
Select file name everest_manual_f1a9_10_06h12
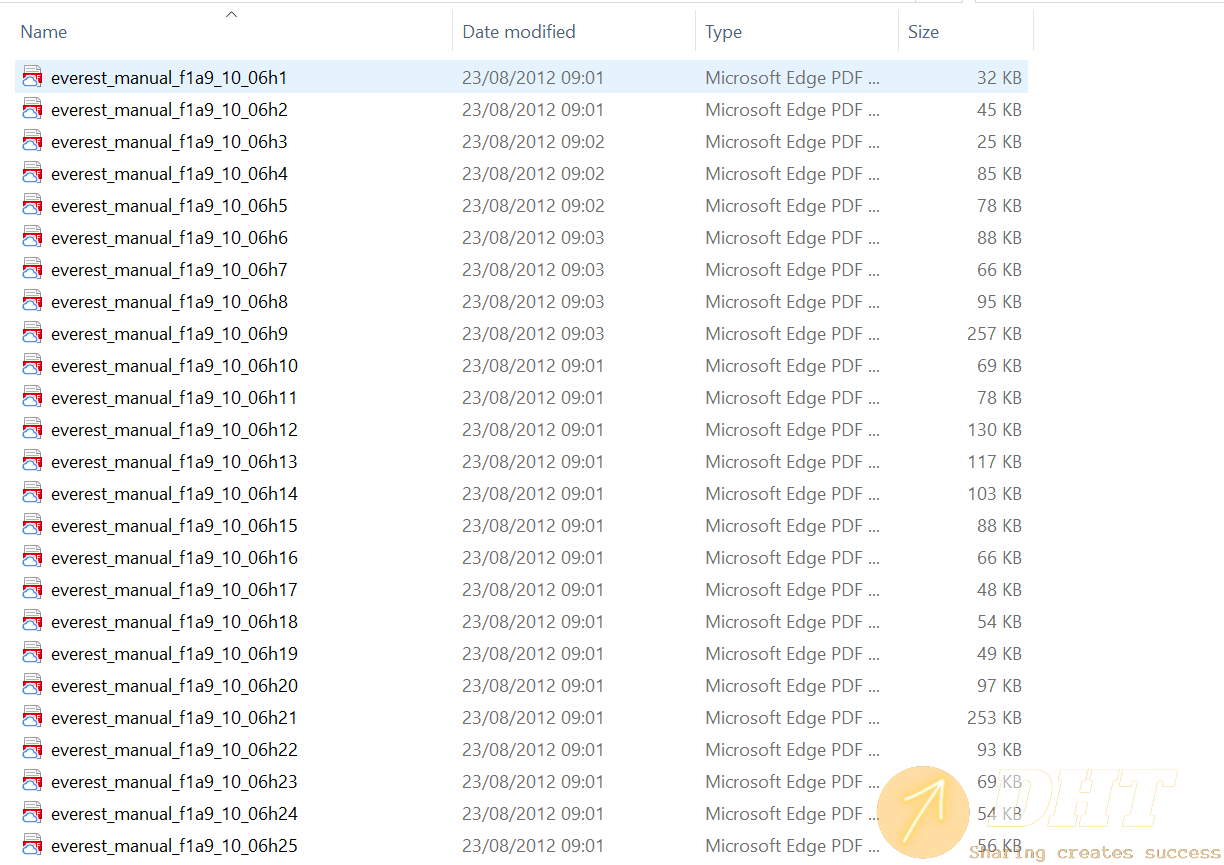click(174, 430)
